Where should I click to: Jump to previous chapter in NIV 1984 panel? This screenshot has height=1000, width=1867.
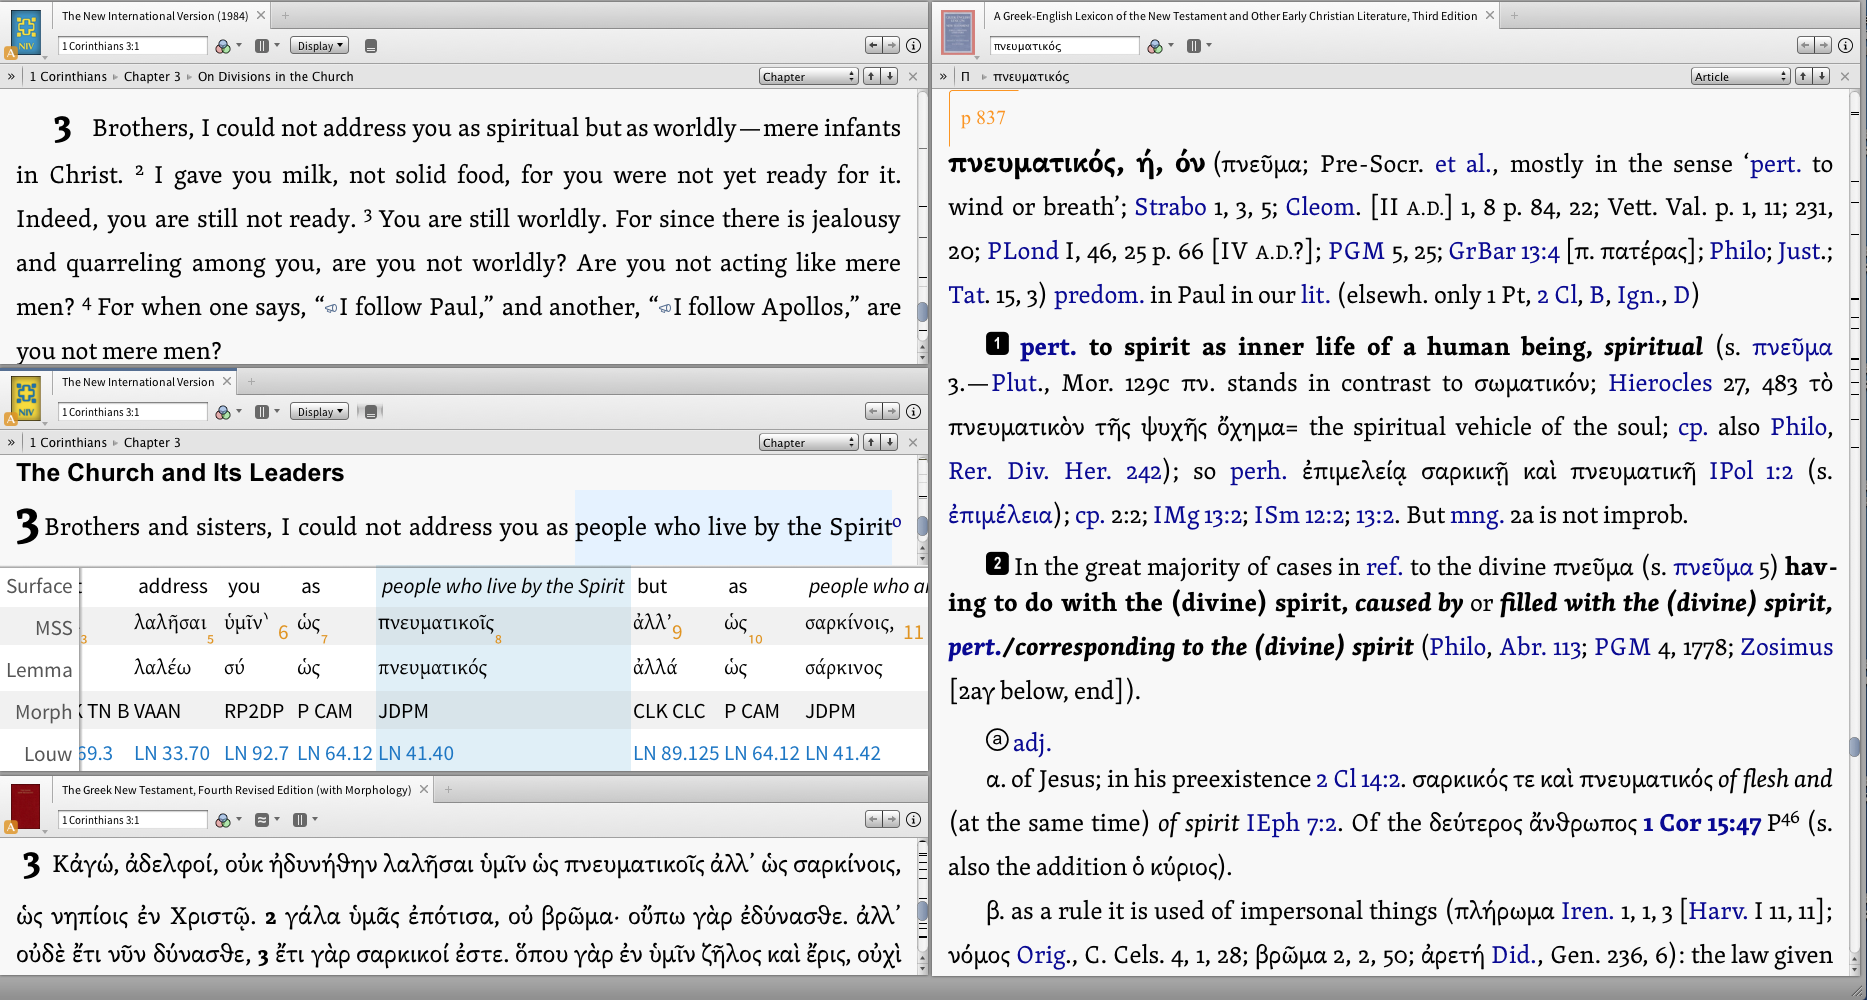tap(871, 77)
